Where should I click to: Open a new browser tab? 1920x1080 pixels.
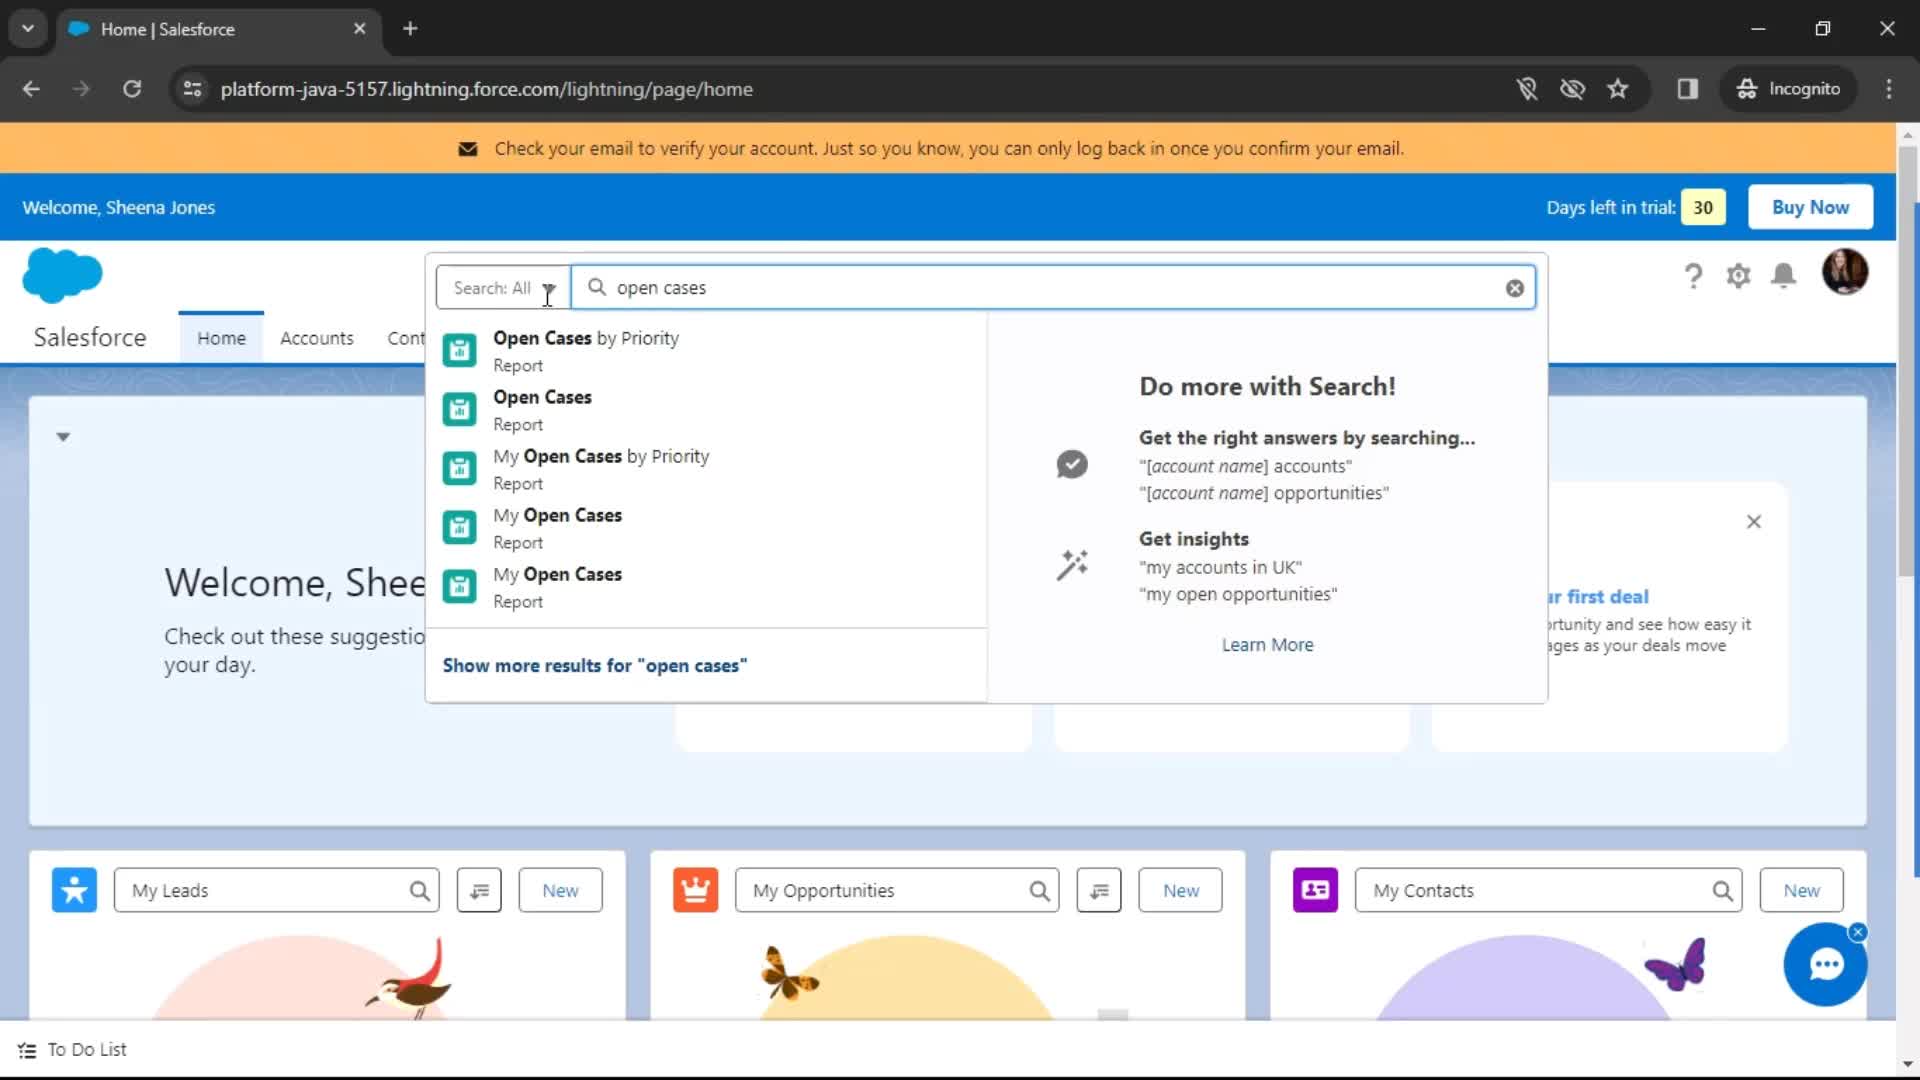point(410,28)
